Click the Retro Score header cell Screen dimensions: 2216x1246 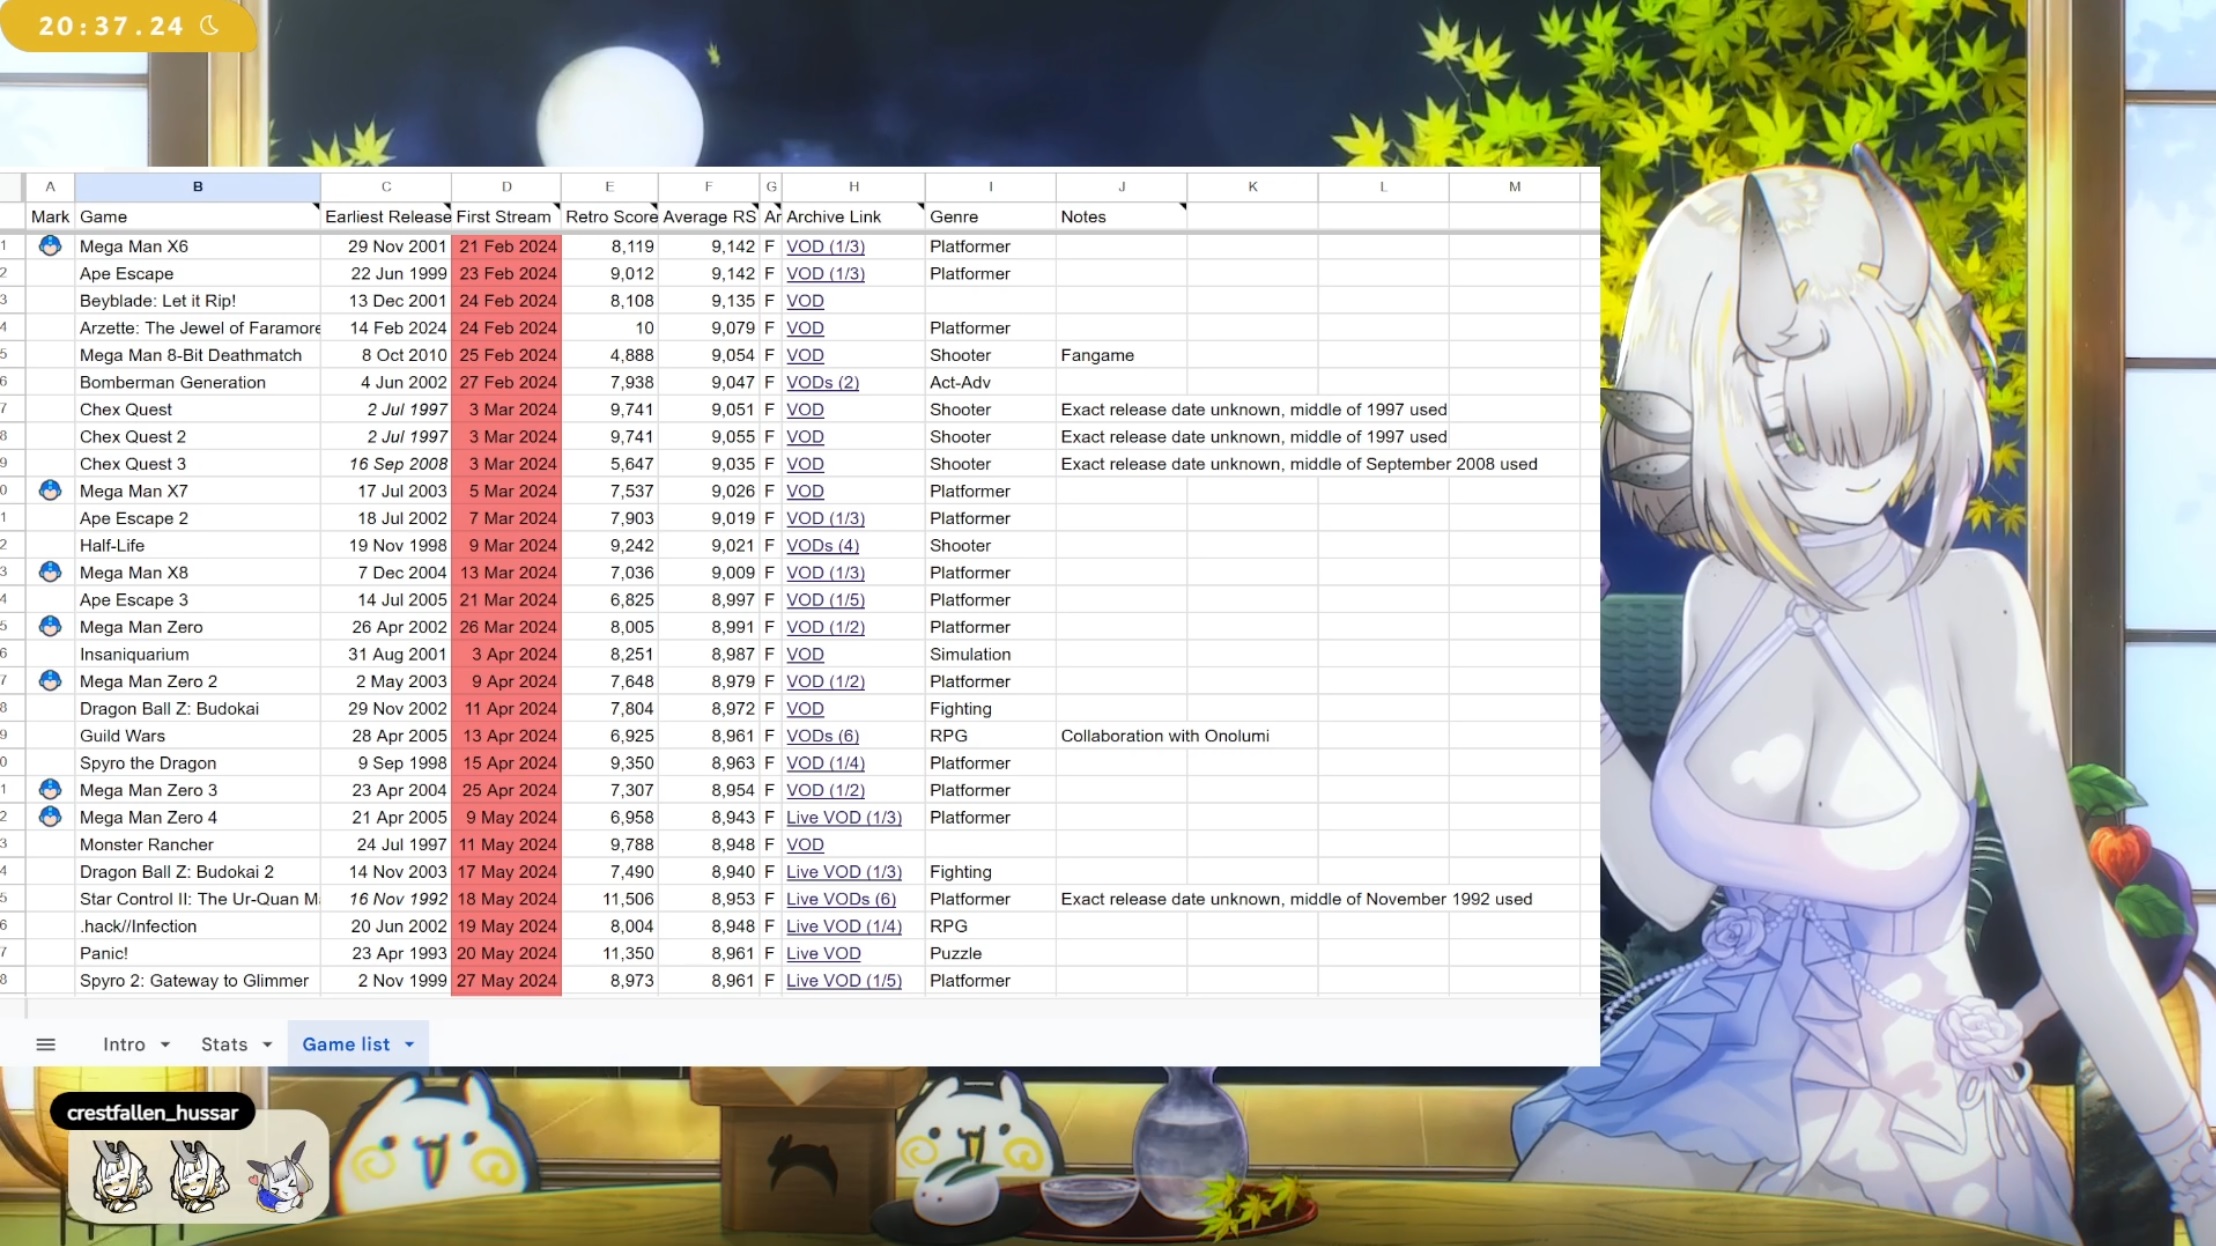click(x=610, y=216)
